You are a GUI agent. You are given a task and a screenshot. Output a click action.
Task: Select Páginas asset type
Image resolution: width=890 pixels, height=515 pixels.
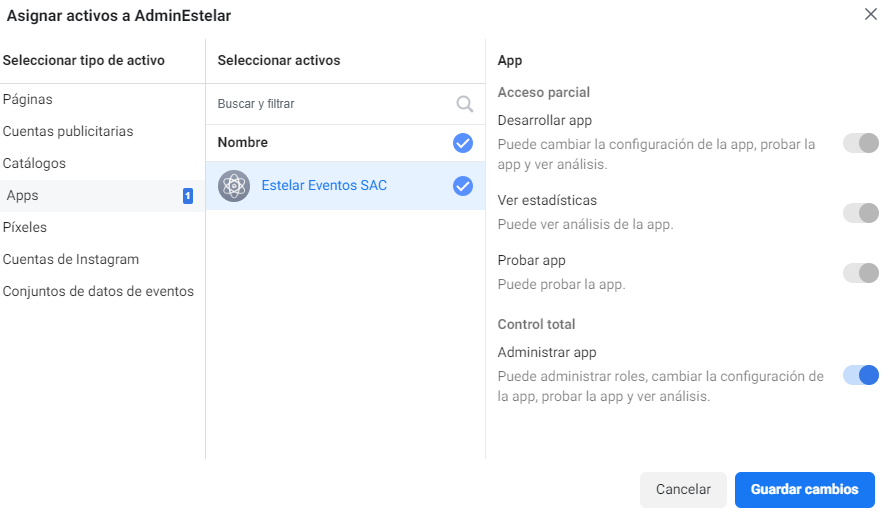(28, 100)
